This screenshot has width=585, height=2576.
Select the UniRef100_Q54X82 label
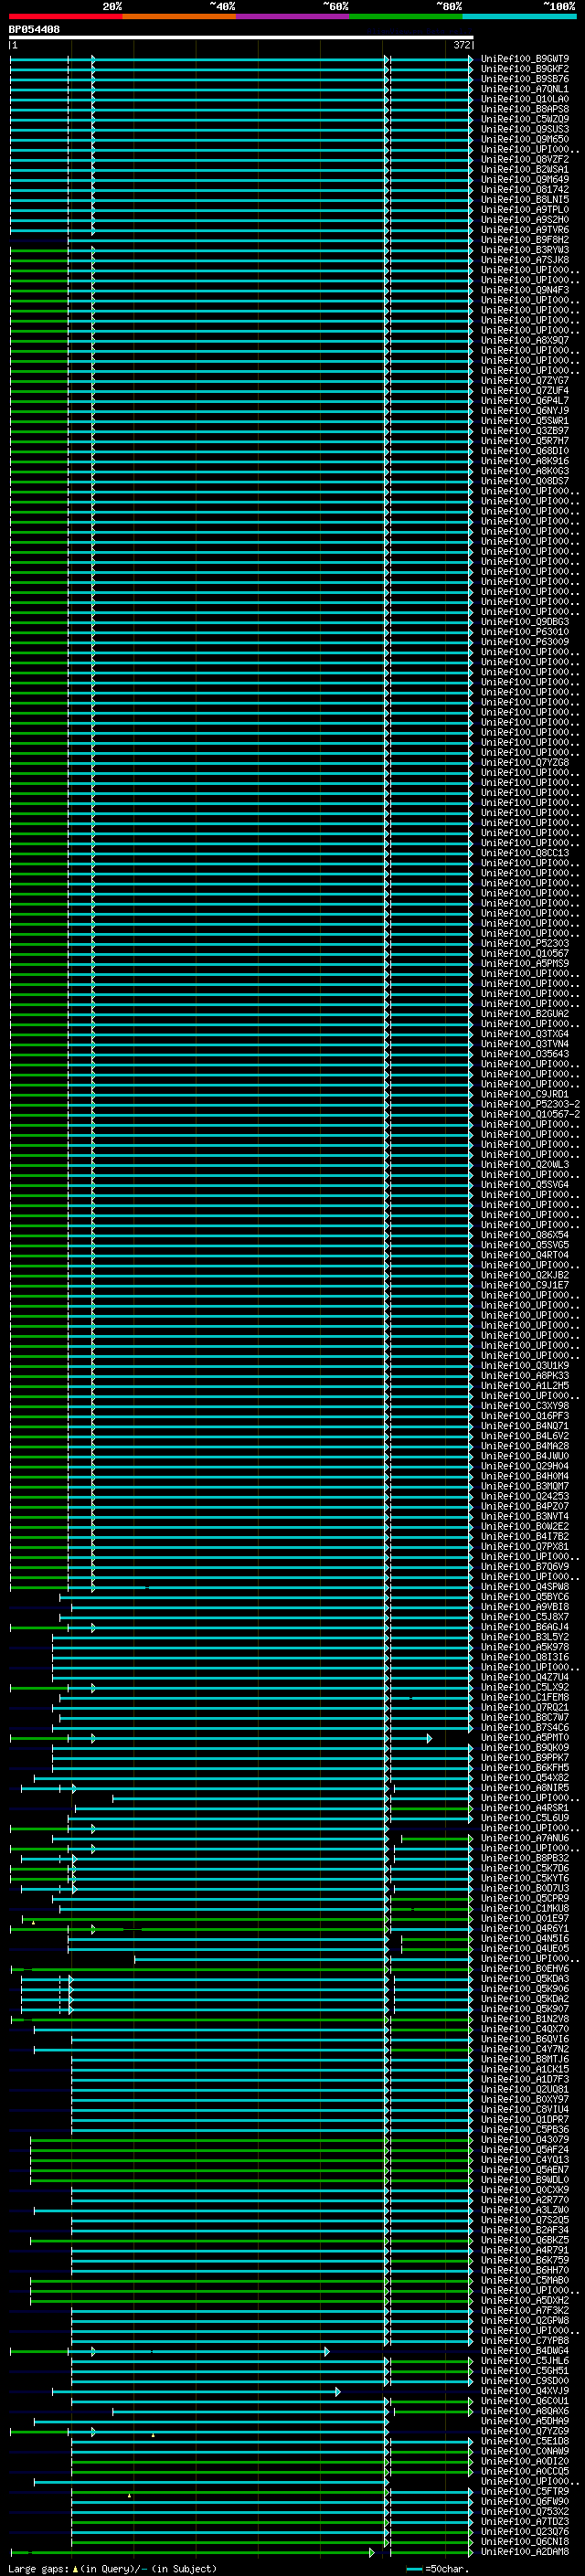525,1778
